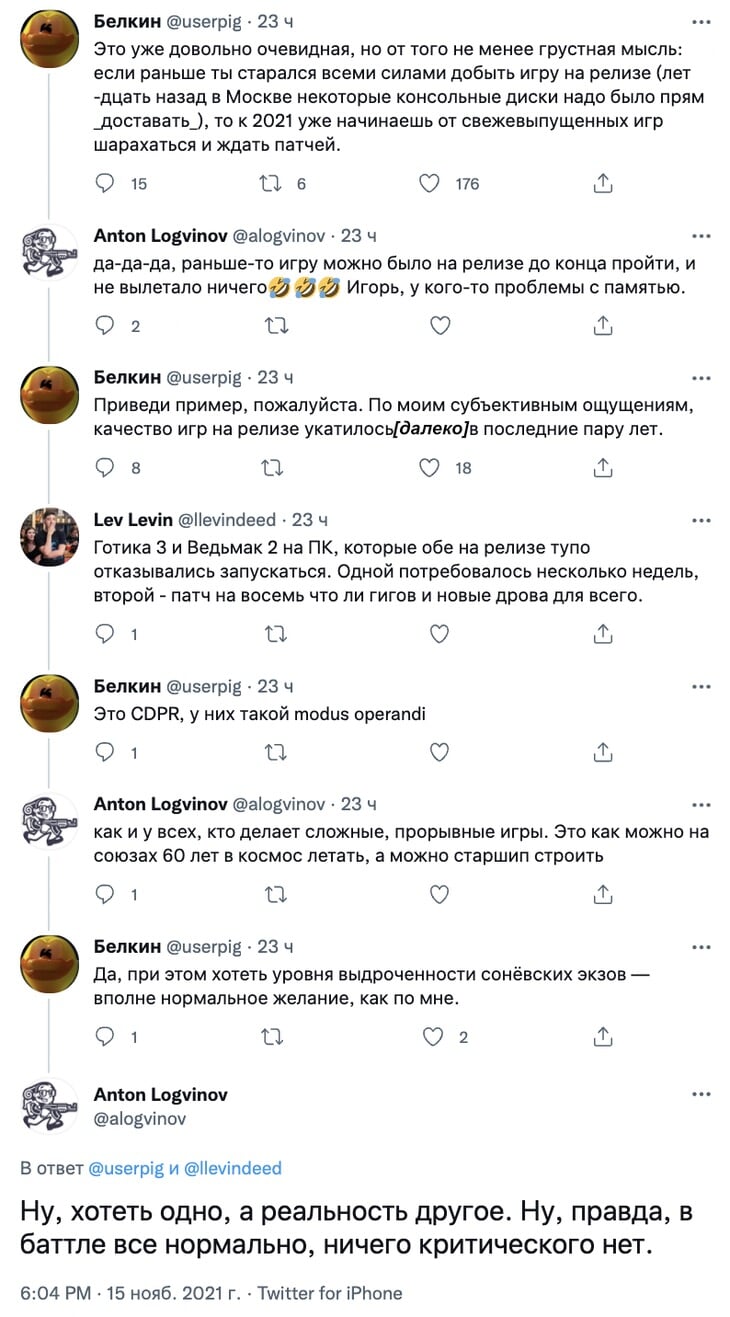This screenshot has height=1317, width=730.
Task: Open more options on Lev Levin's tweet
Action: coord(702,521)
